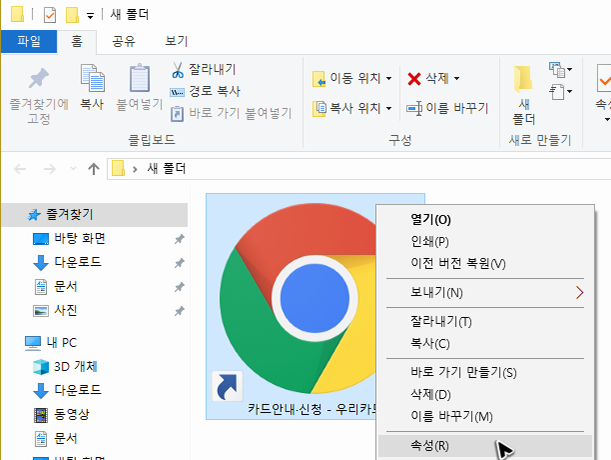The width and height of the screenshot is (611, 460).
Task: Click the 새 폴더 (New folder) ribbon icon
Action: pos(523,79)
